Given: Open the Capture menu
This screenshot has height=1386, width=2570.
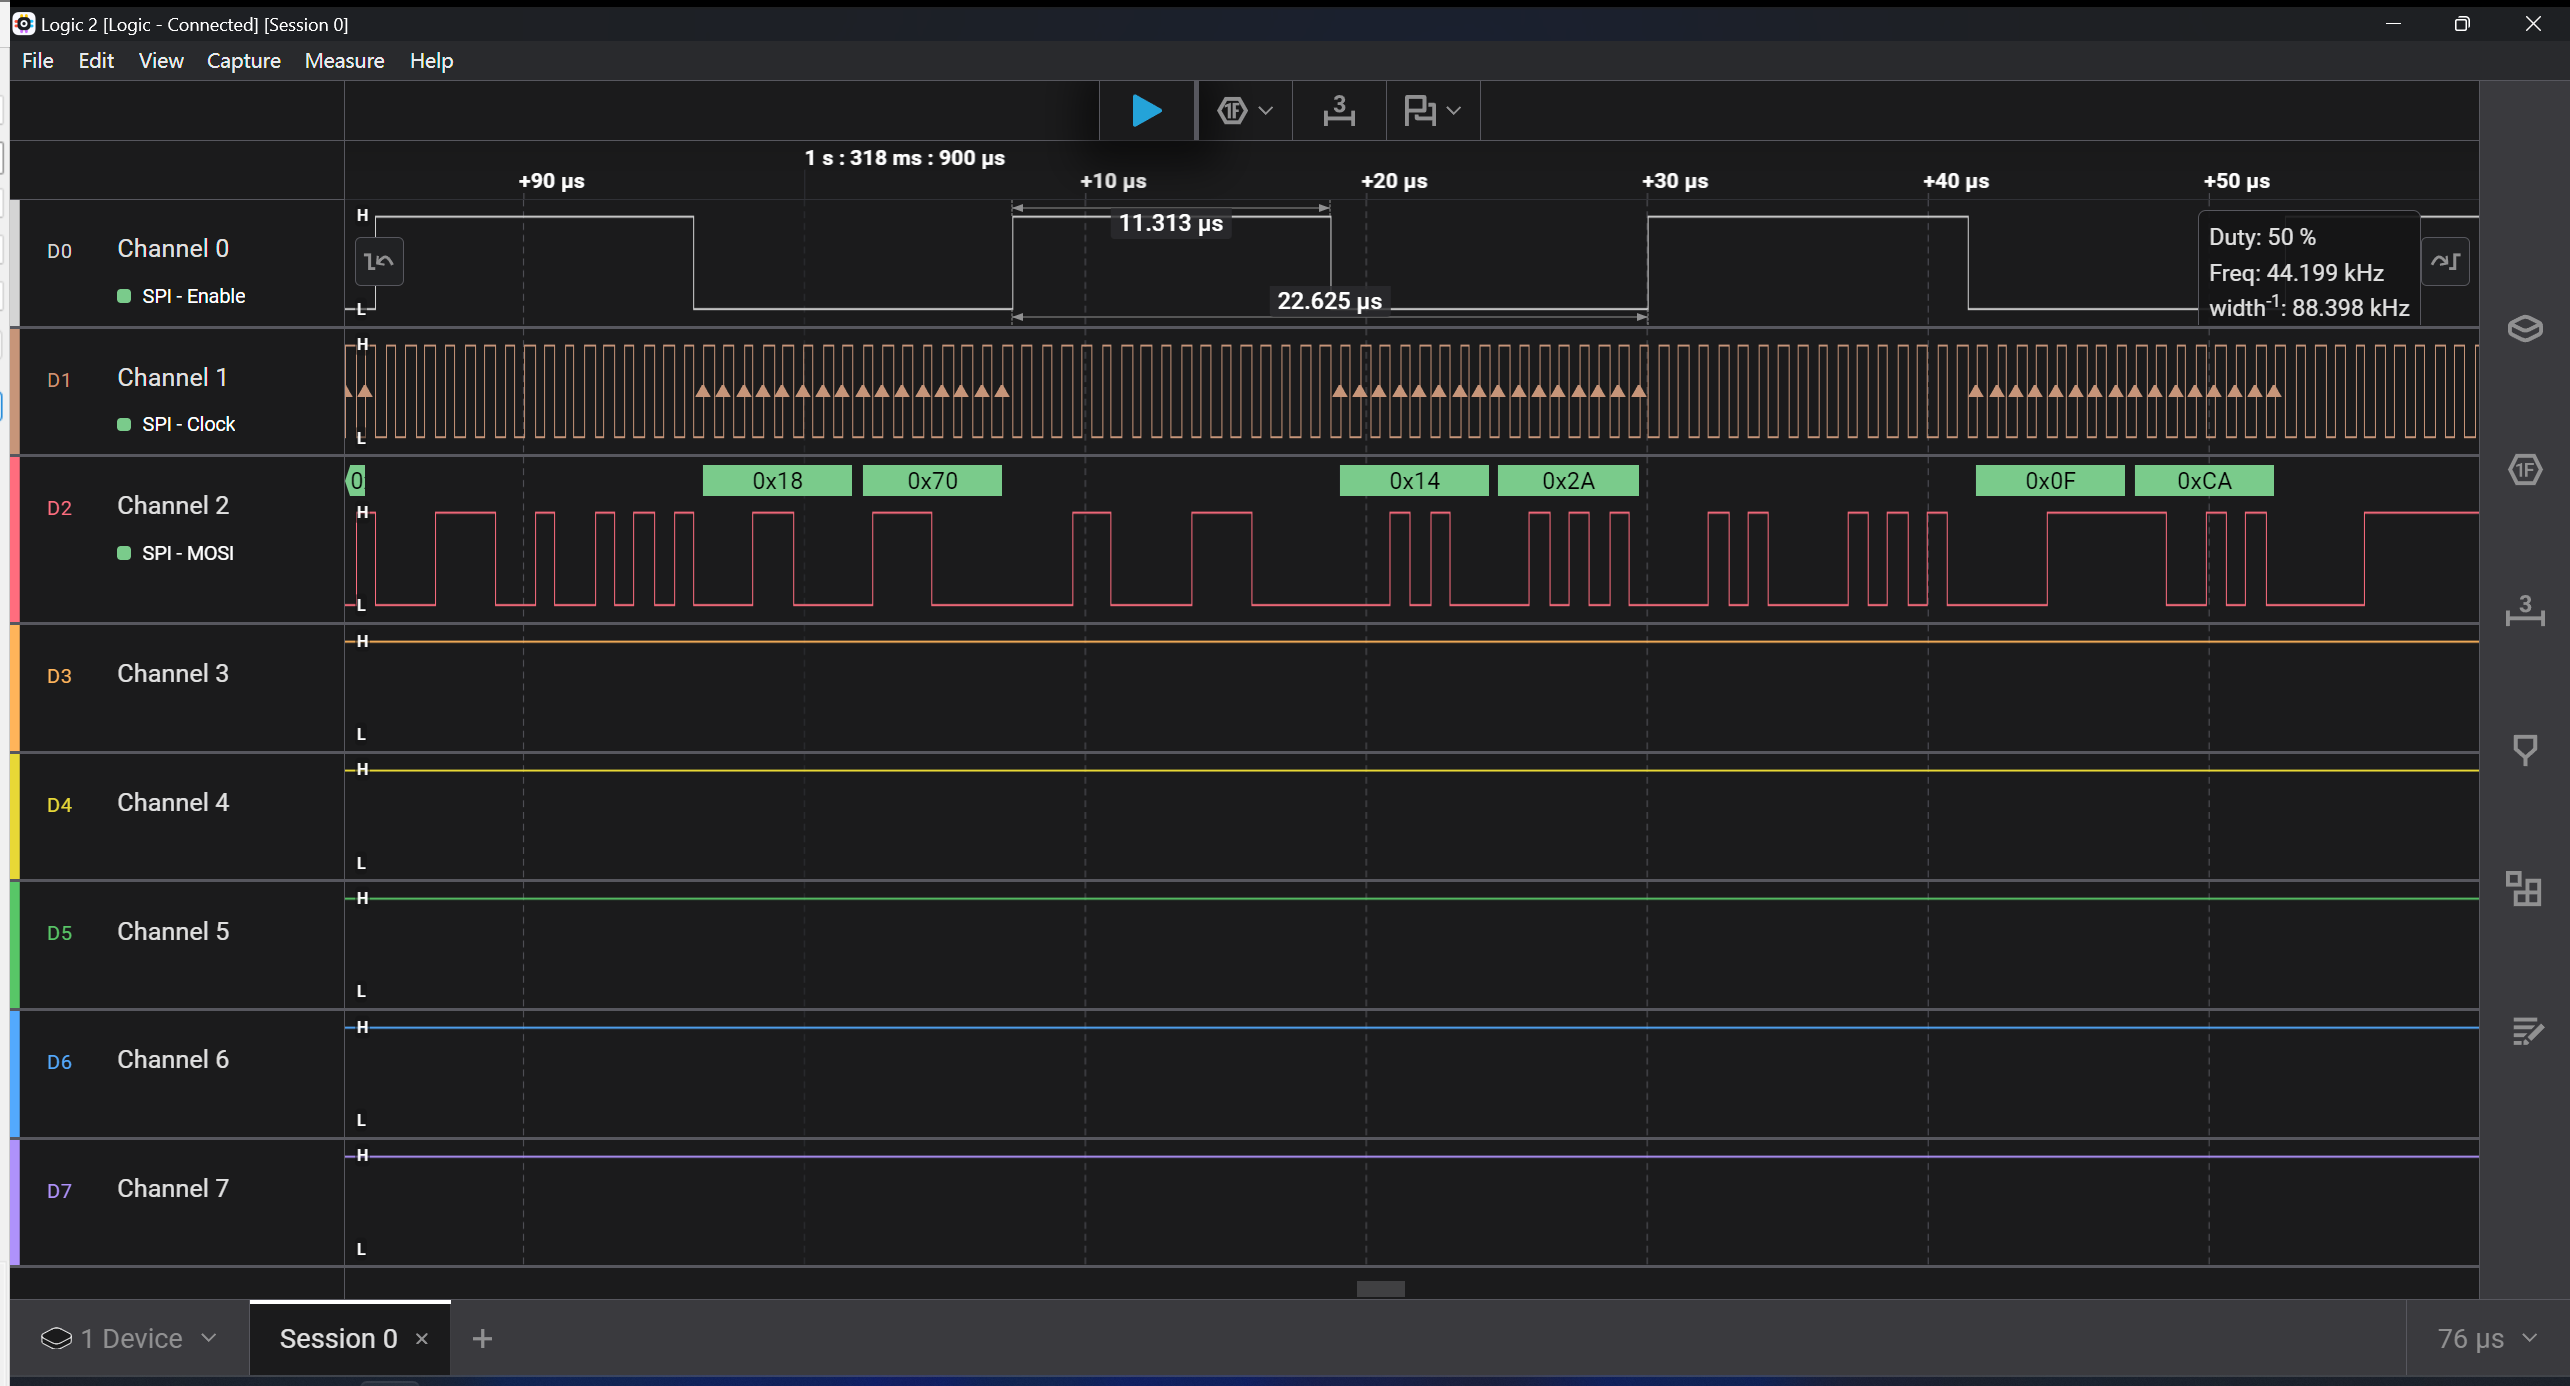Looking at the screenshot, I should 243,61.
